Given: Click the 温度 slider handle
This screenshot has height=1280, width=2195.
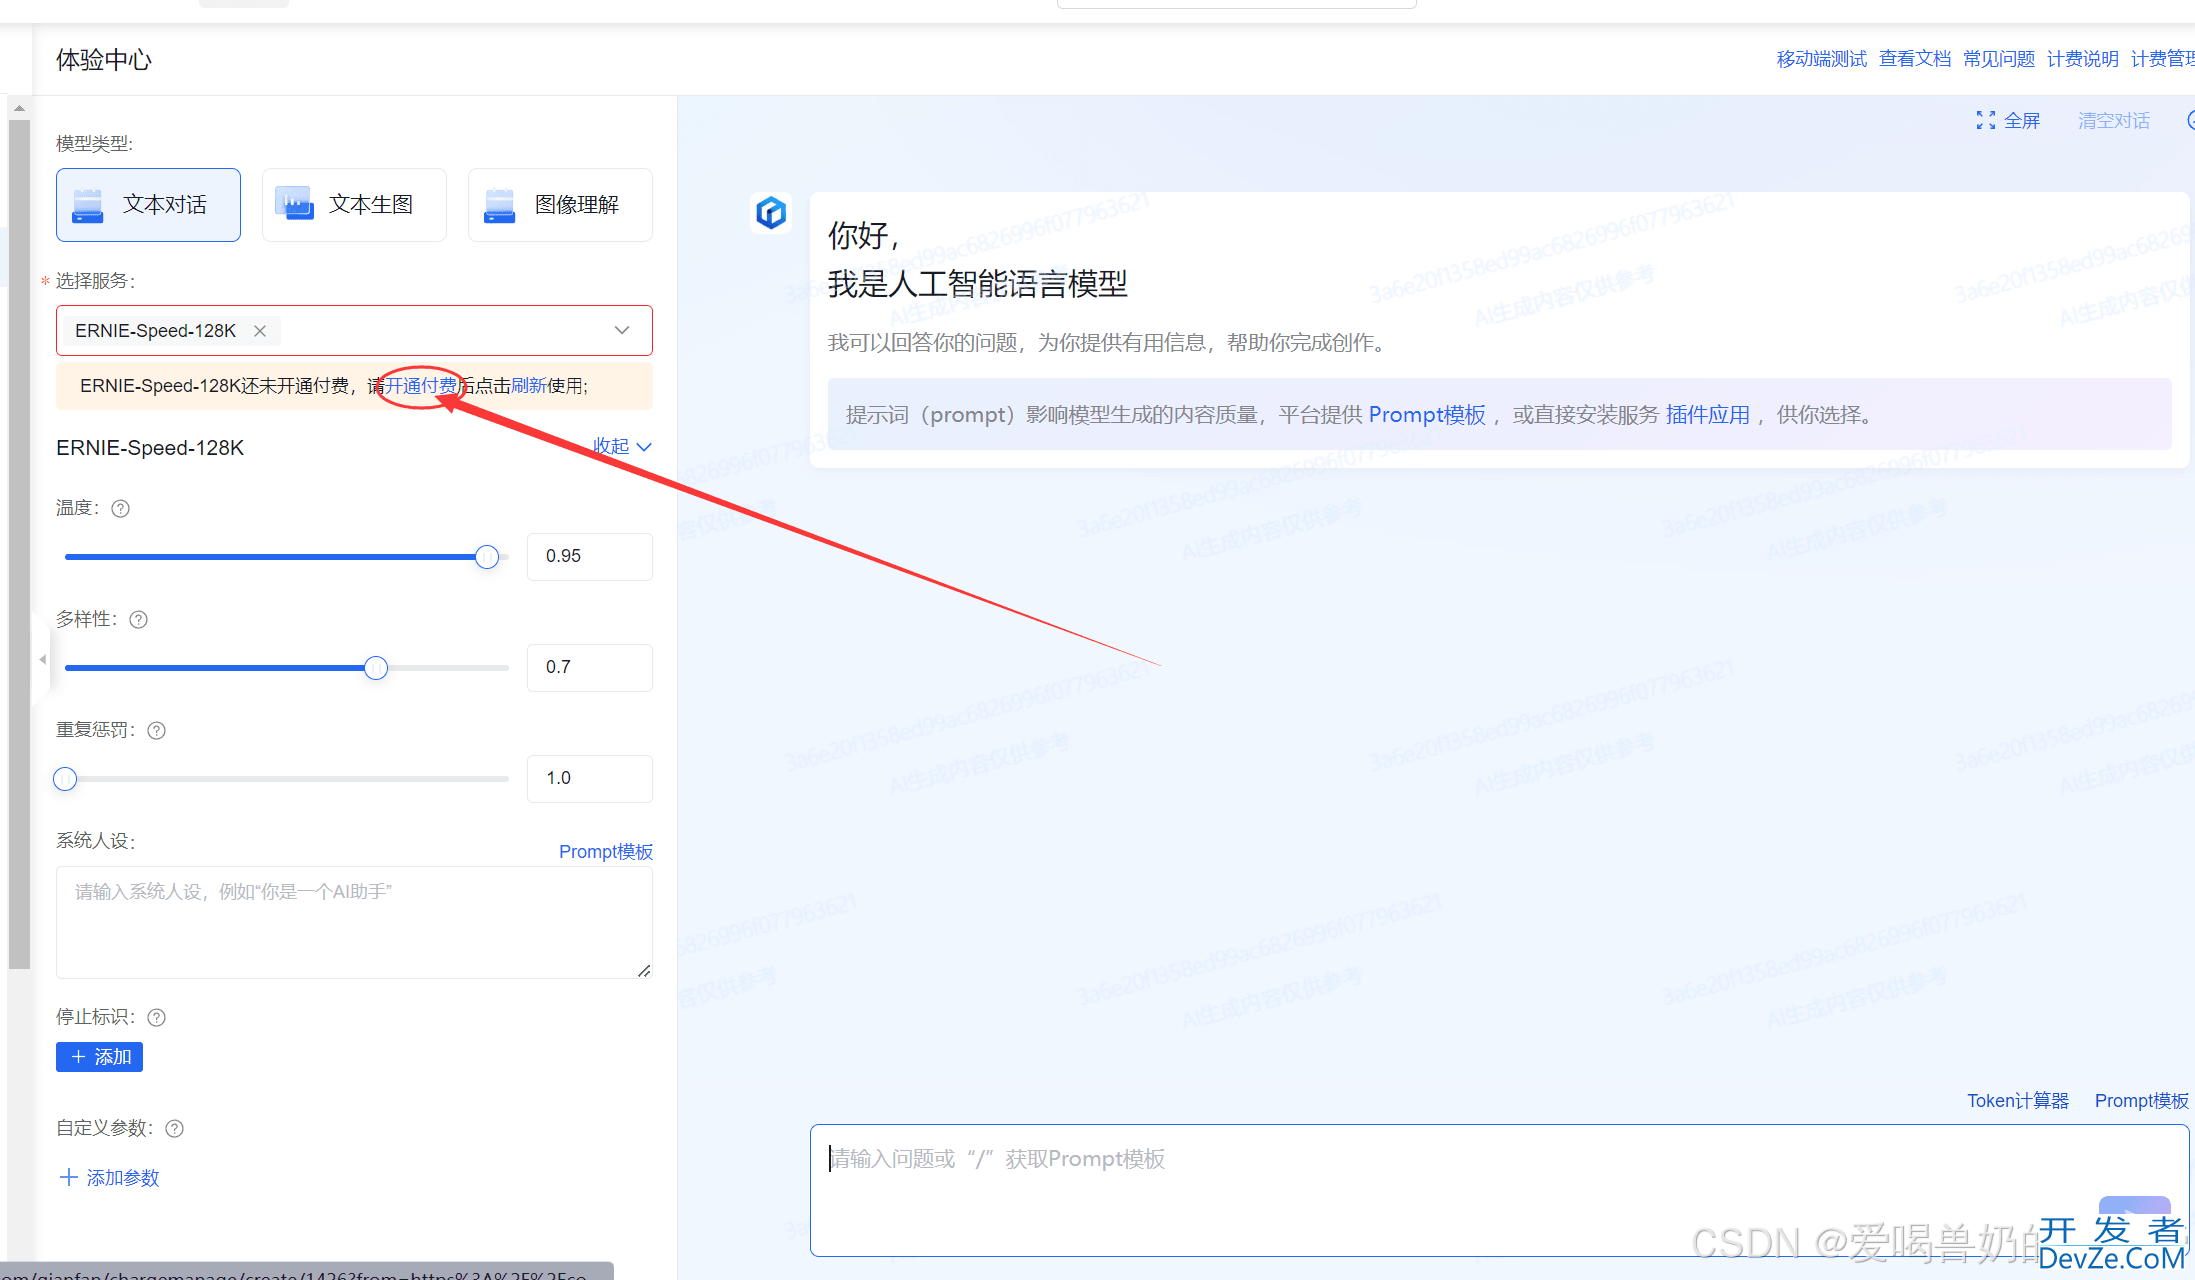Looking at the screenshot, I should click(487, 557).
